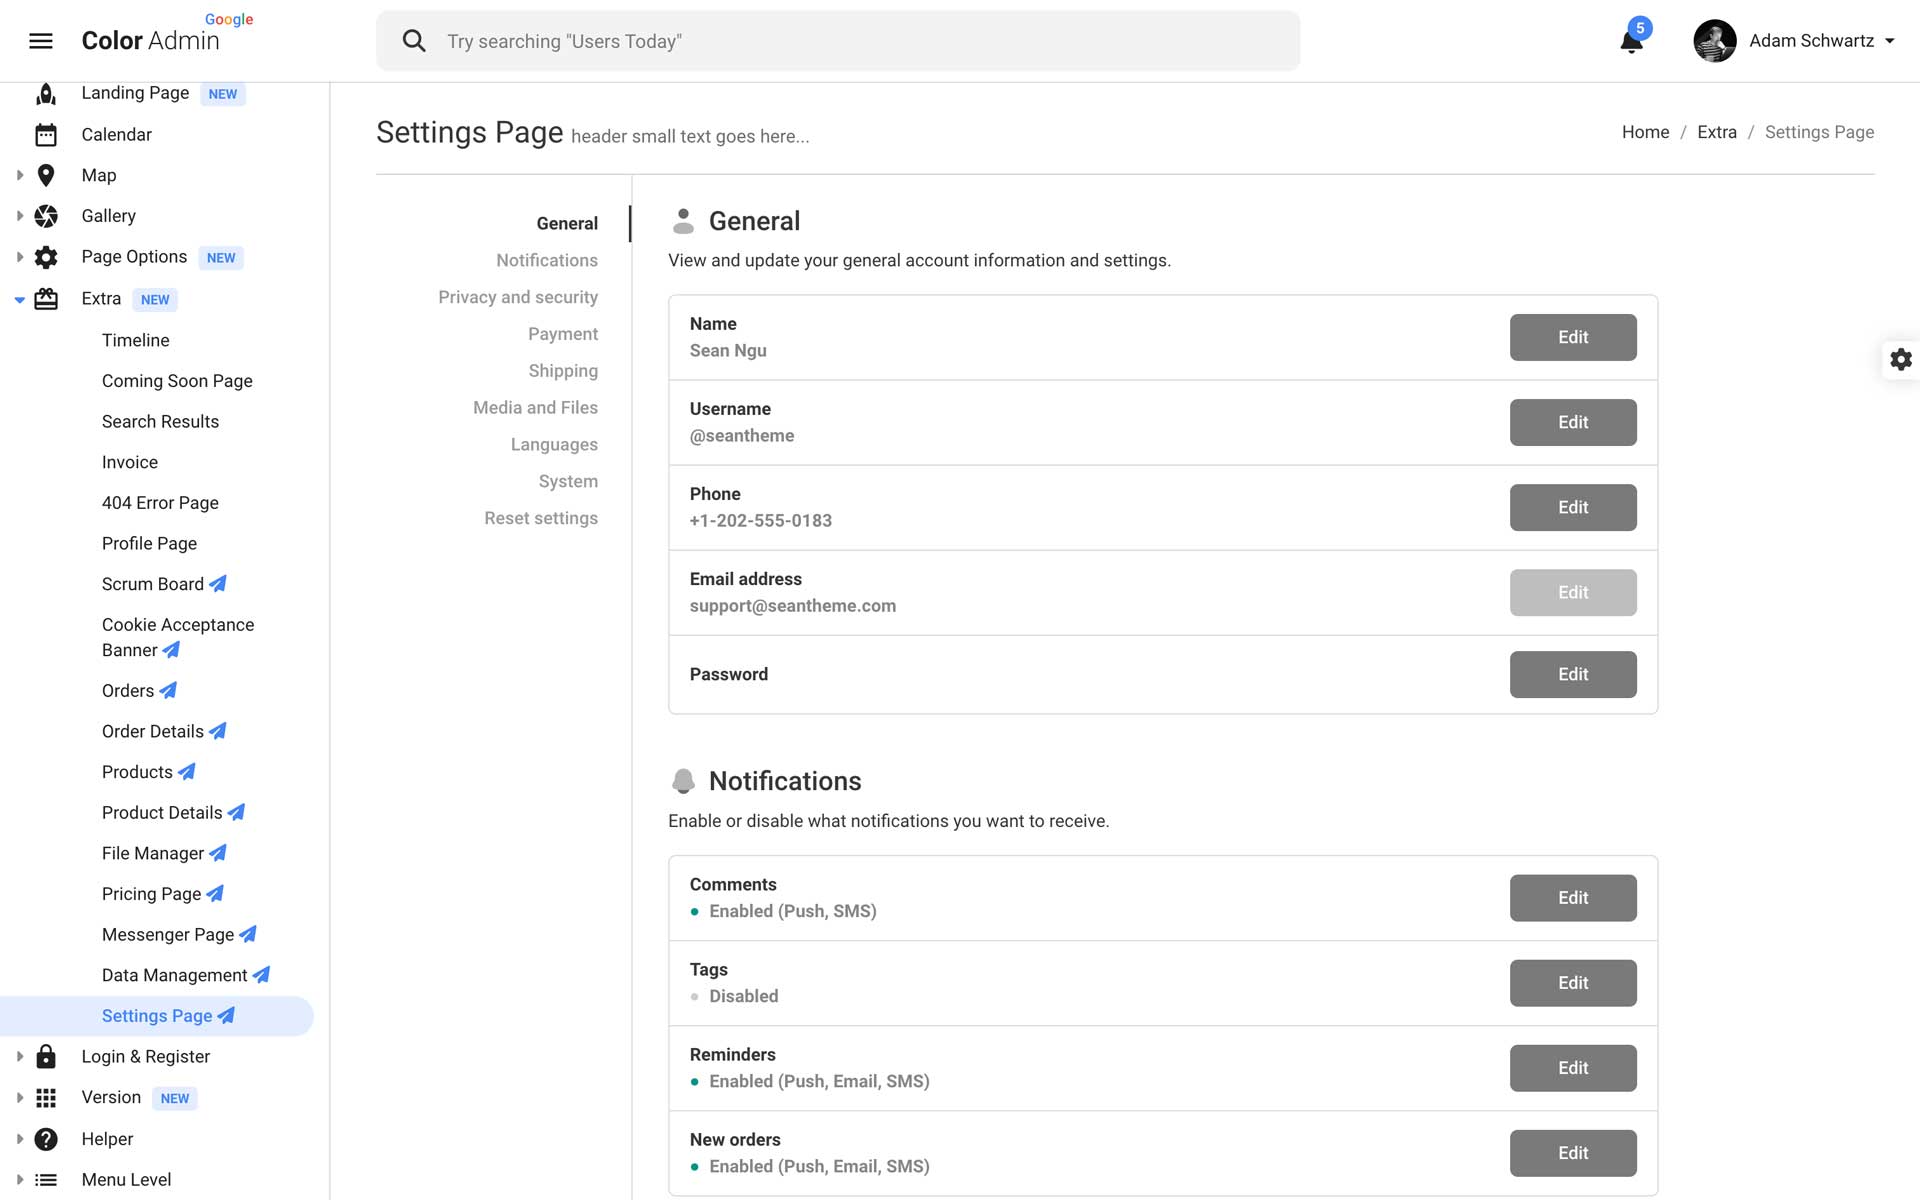Expand the Page Options menu arrow
Image resolution: width=1920 pixels, height=1200 pixels.
(20, 257)
